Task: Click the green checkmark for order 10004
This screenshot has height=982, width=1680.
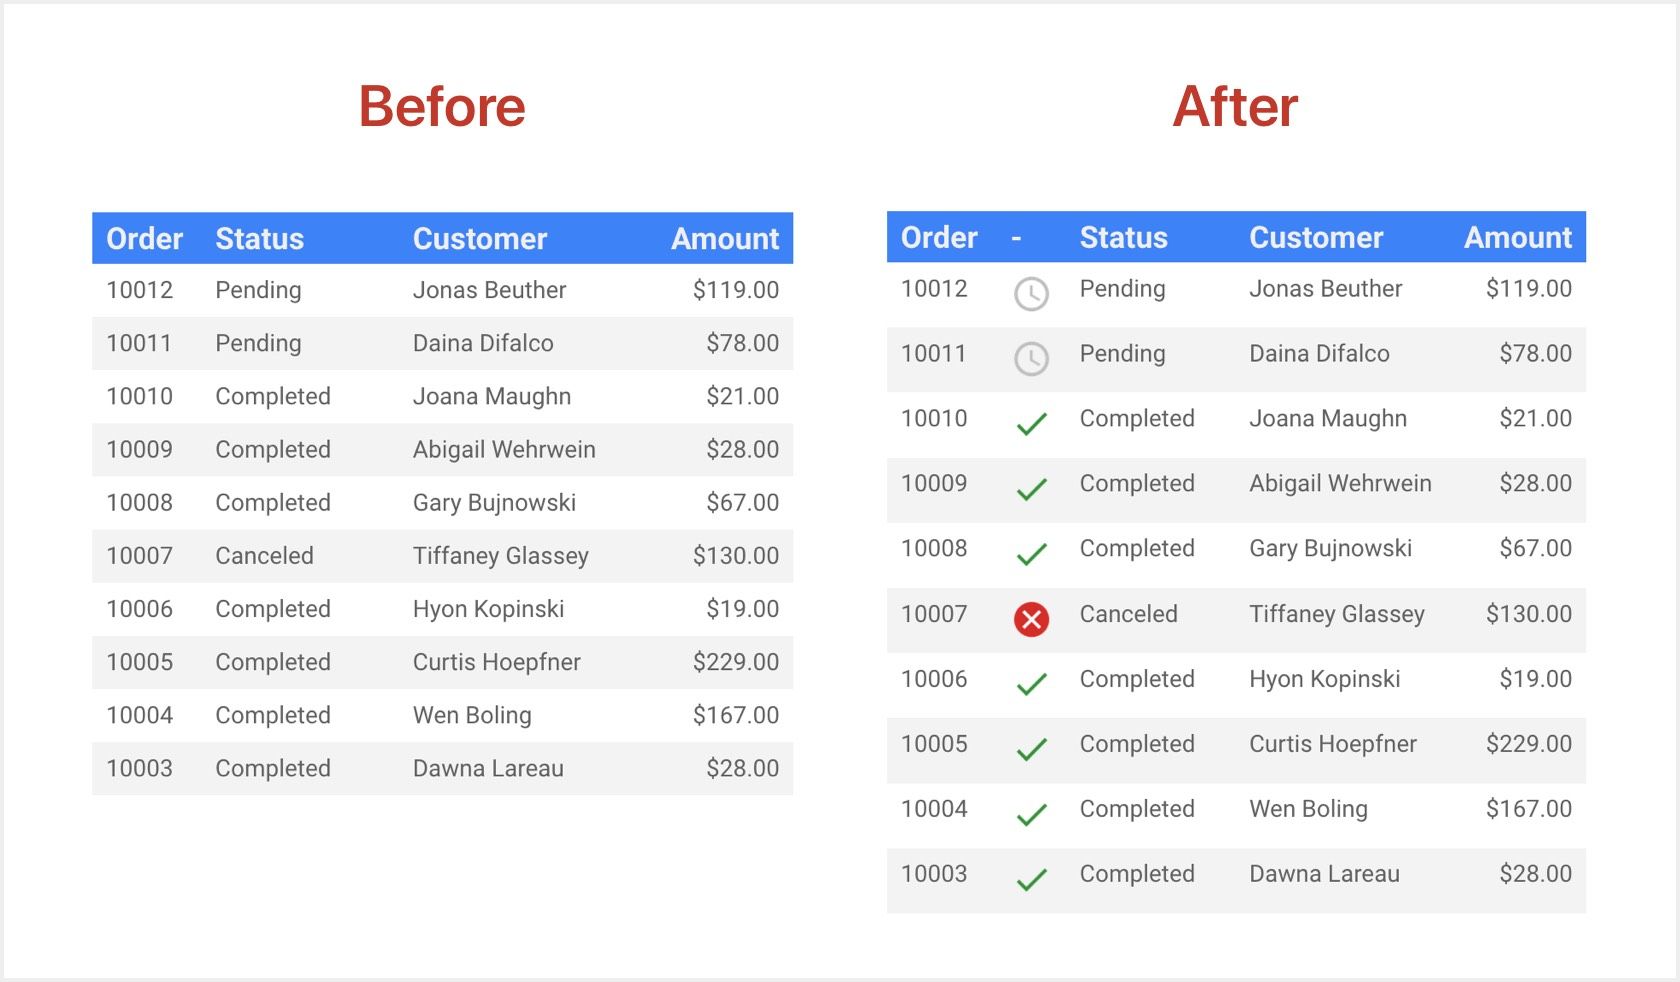Action: click(1031, 815)
